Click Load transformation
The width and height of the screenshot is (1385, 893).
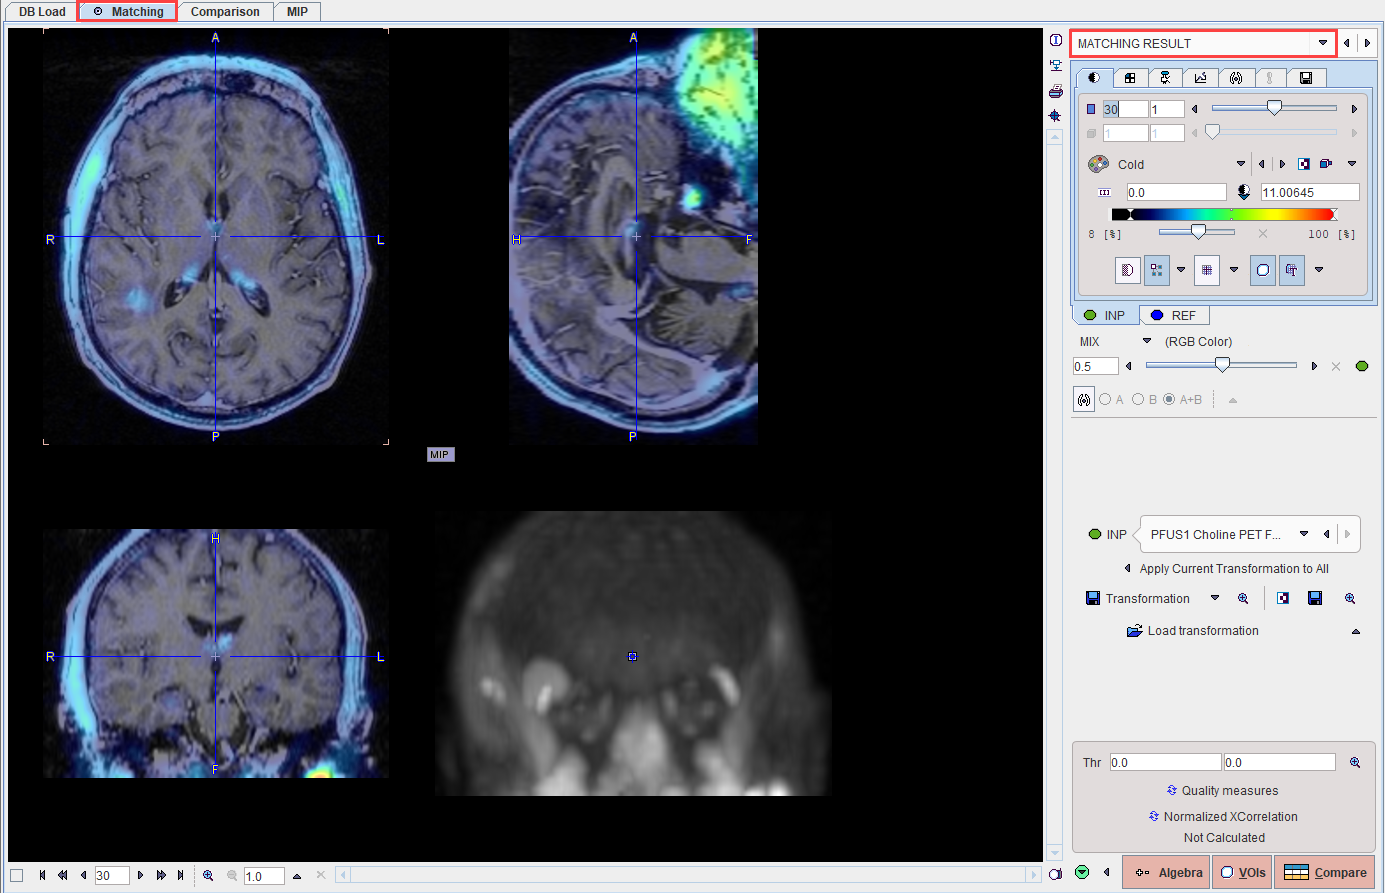[1193, 630]
